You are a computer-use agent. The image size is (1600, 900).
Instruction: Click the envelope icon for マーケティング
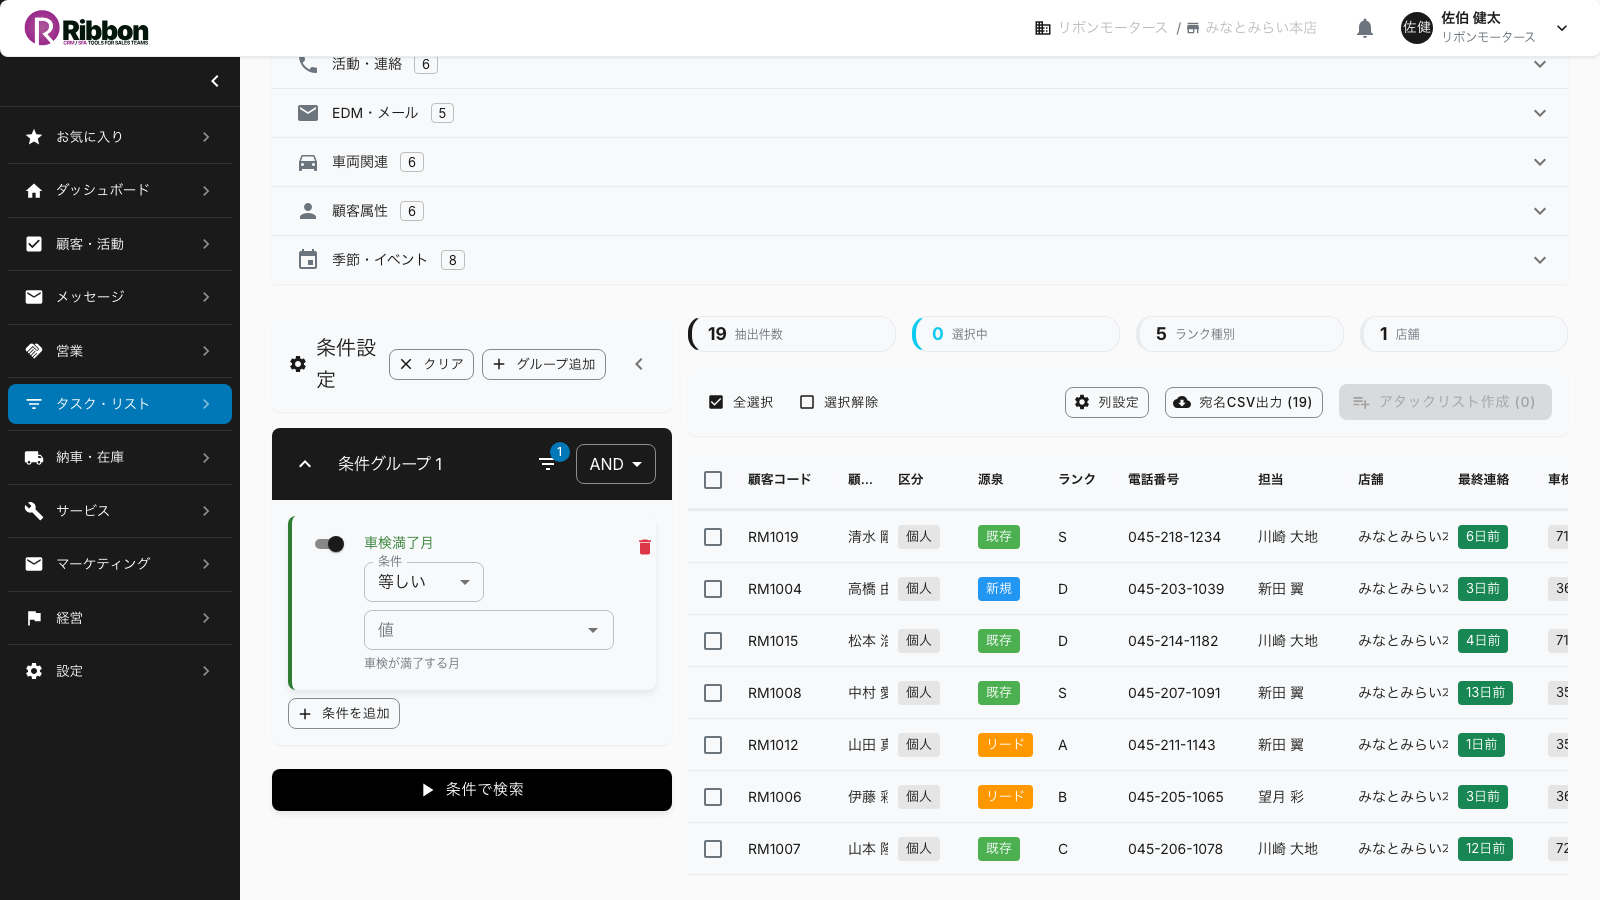pos(34,564)
